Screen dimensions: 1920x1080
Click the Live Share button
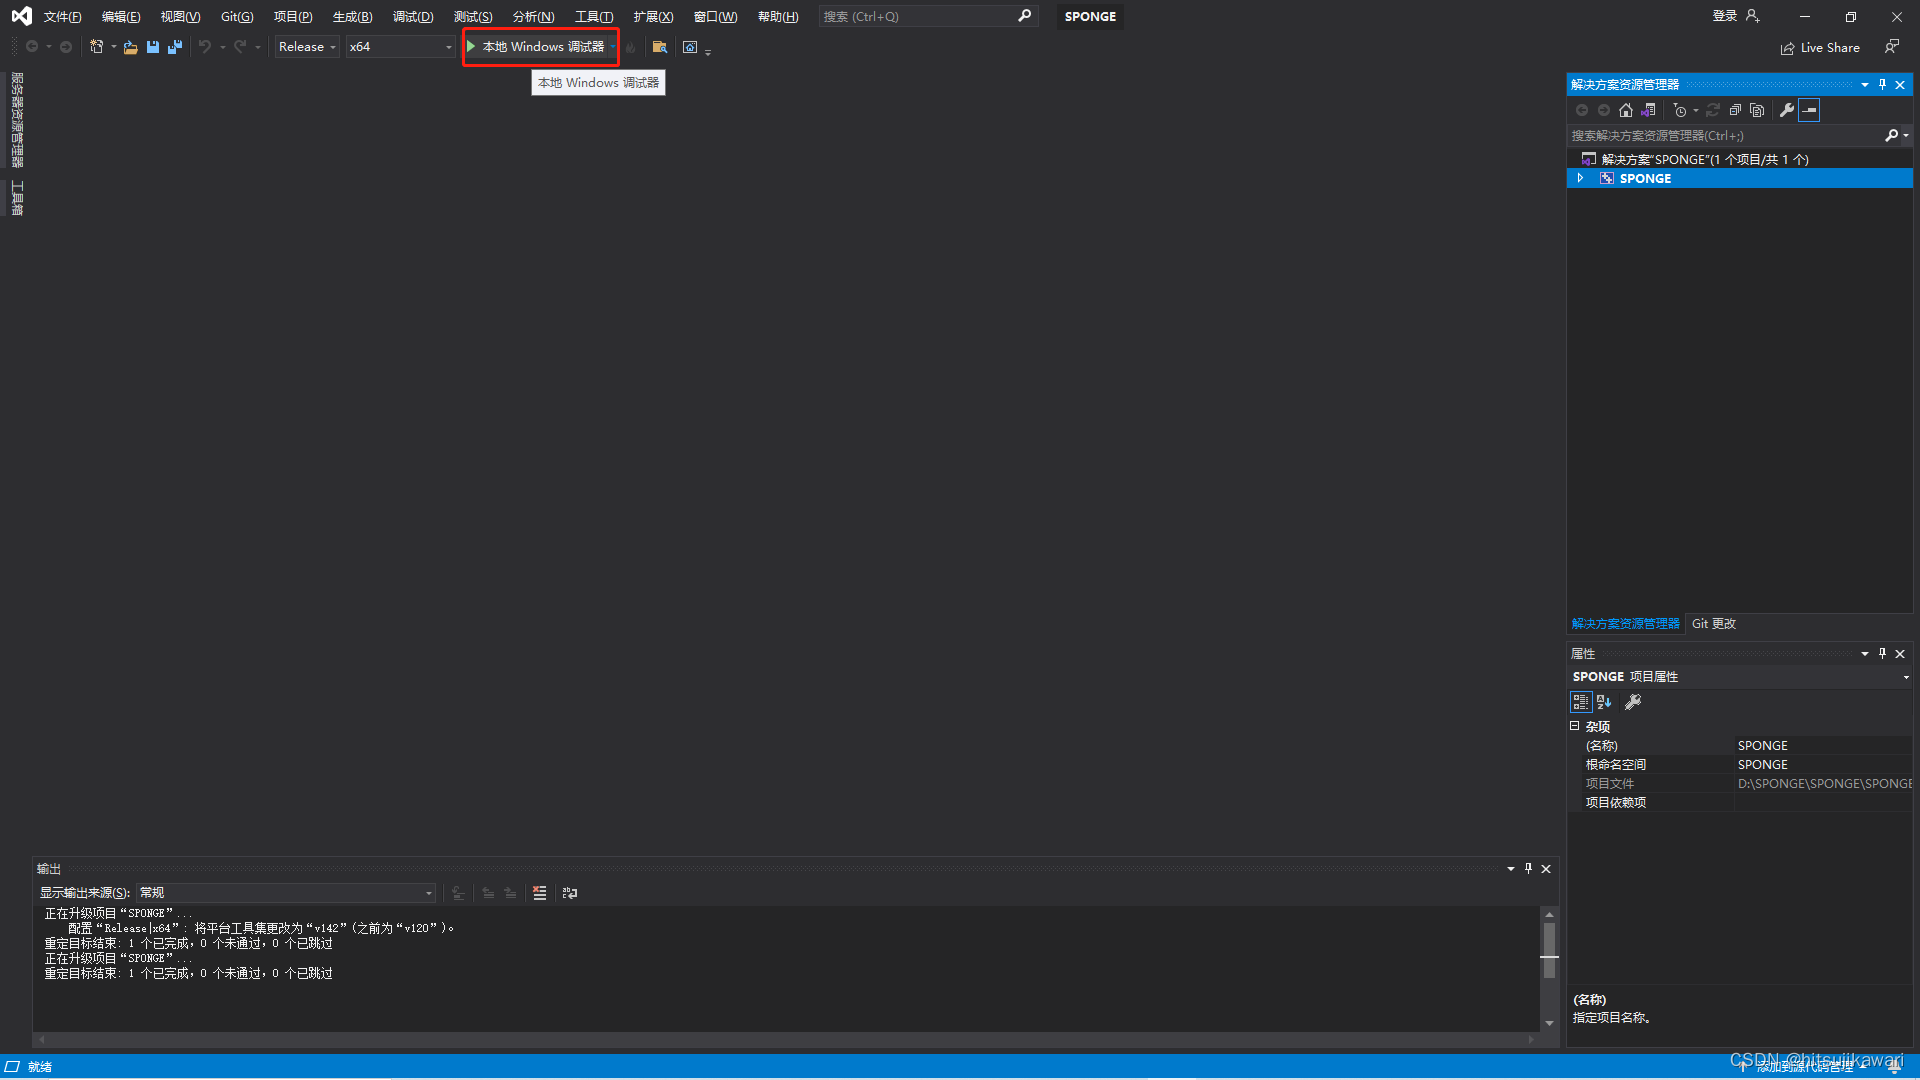[1820, 48]
